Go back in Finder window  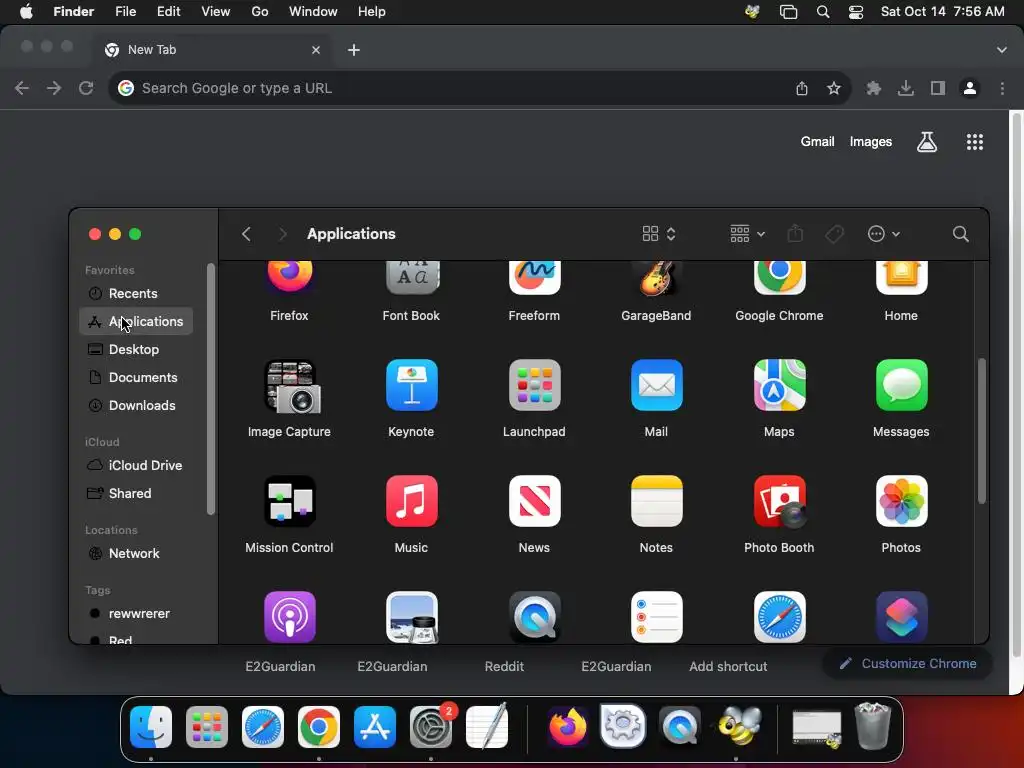click(x=246, y=234)
